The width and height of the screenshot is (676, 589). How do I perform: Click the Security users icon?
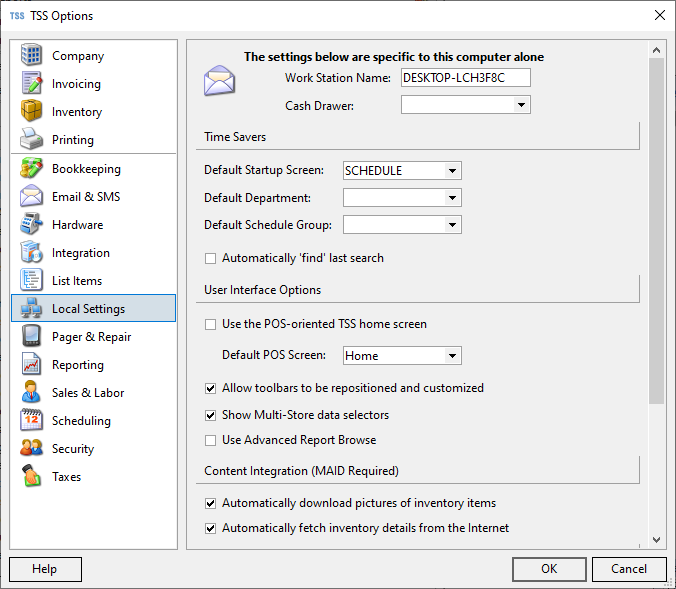(31, 449)
